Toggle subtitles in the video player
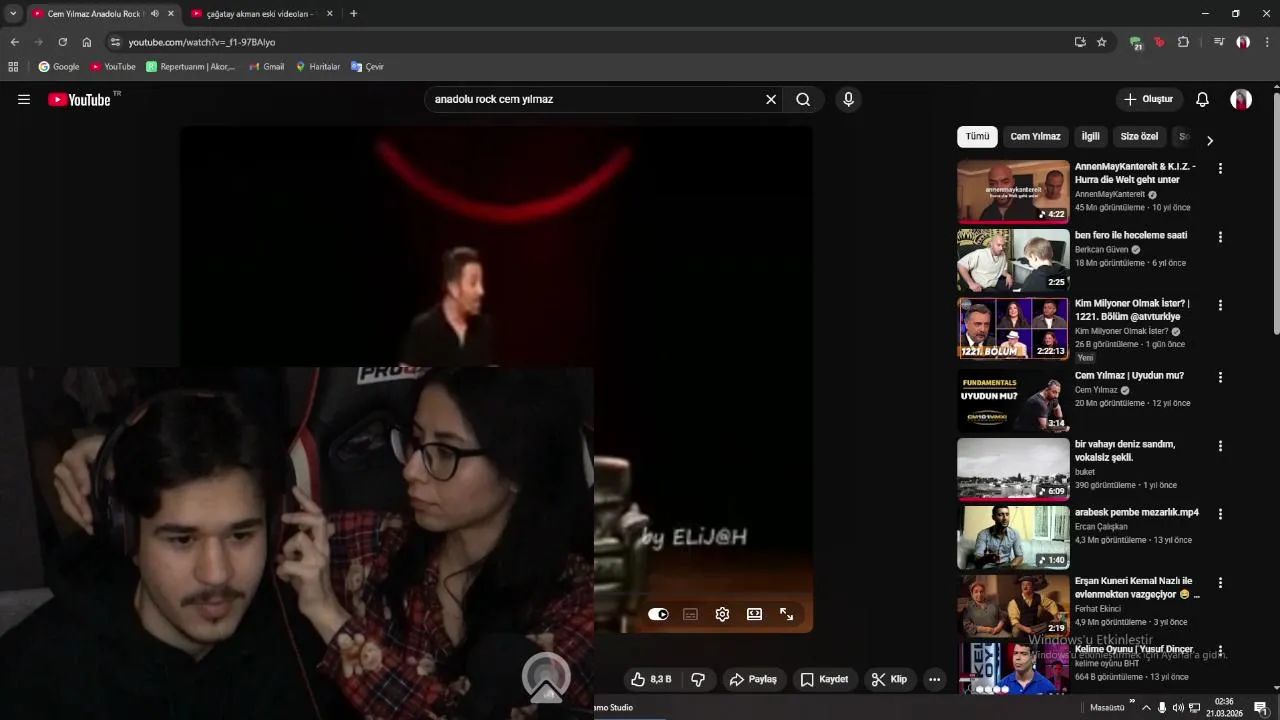 (x=690, y=614)
